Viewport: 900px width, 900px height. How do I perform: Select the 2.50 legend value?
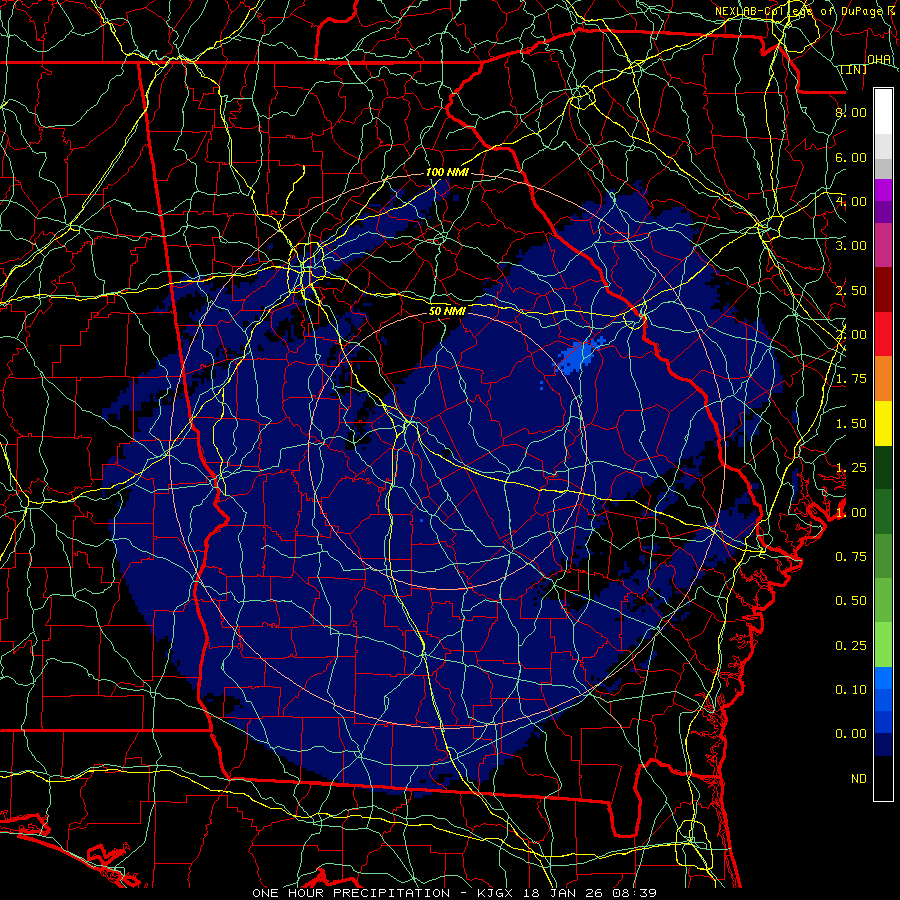tap(851, 290)
